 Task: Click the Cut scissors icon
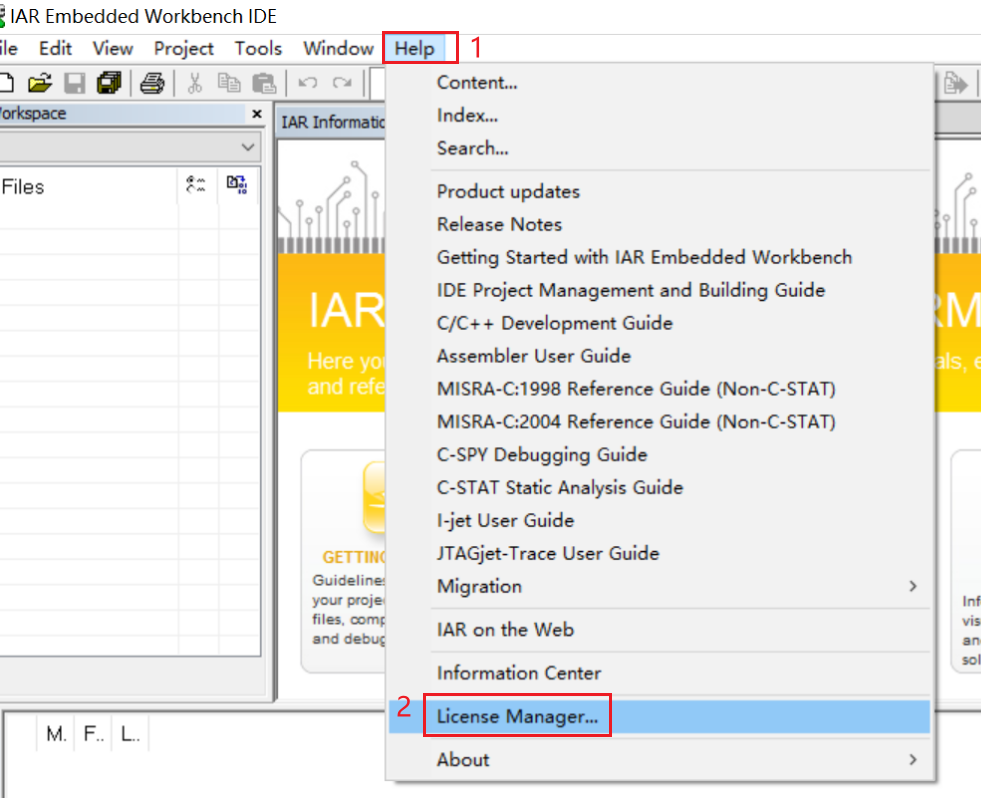(x=195, y=83)
